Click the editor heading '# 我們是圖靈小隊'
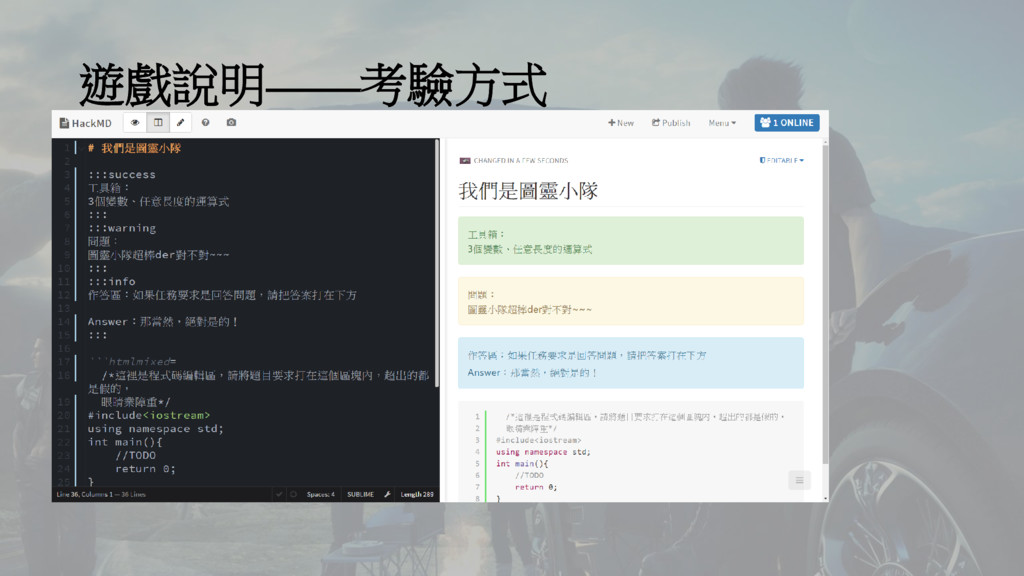 coord(134,148)
